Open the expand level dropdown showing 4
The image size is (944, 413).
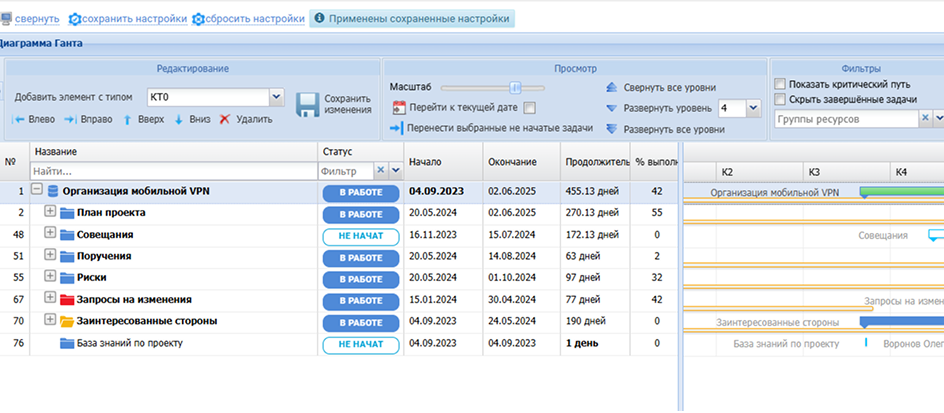coord(753,108)
